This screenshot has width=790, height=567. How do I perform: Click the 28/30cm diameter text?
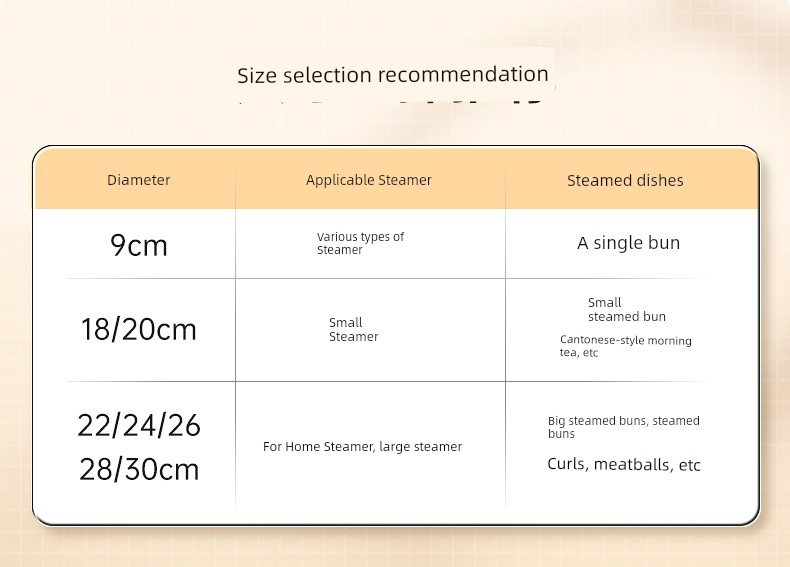point(139,469)
